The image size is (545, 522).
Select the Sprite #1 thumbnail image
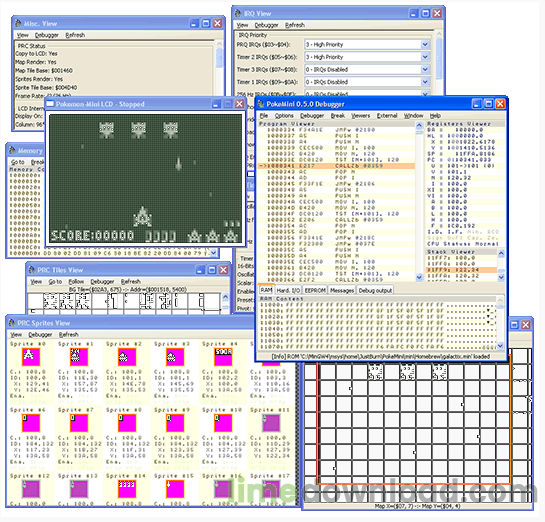[x=79, y=357]
